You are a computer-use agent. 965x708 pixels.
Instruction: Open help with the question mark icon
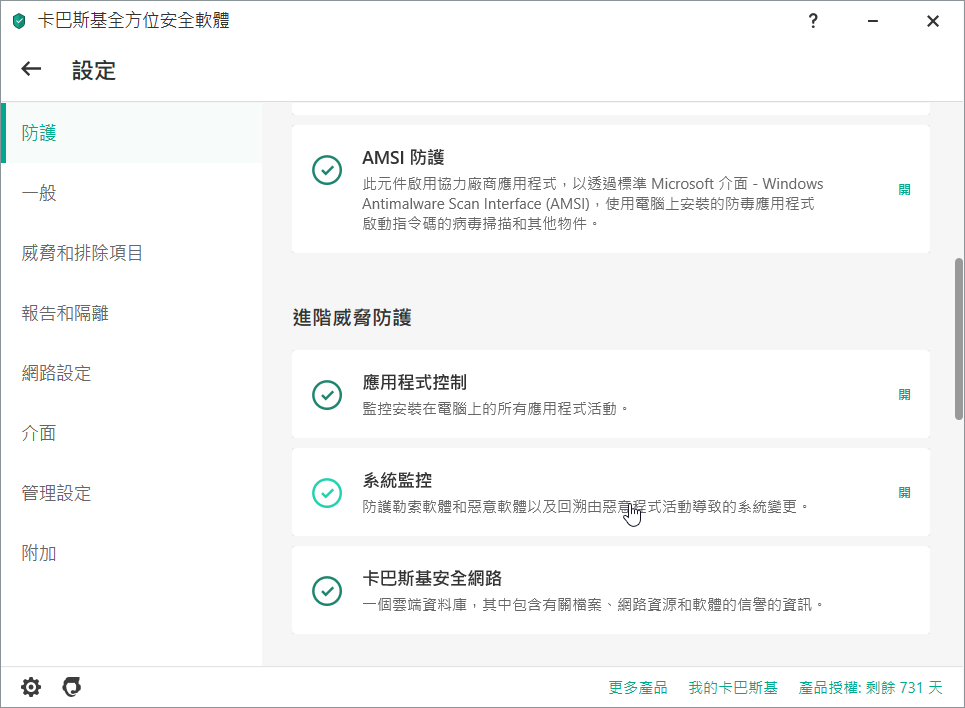pos(814,21)
